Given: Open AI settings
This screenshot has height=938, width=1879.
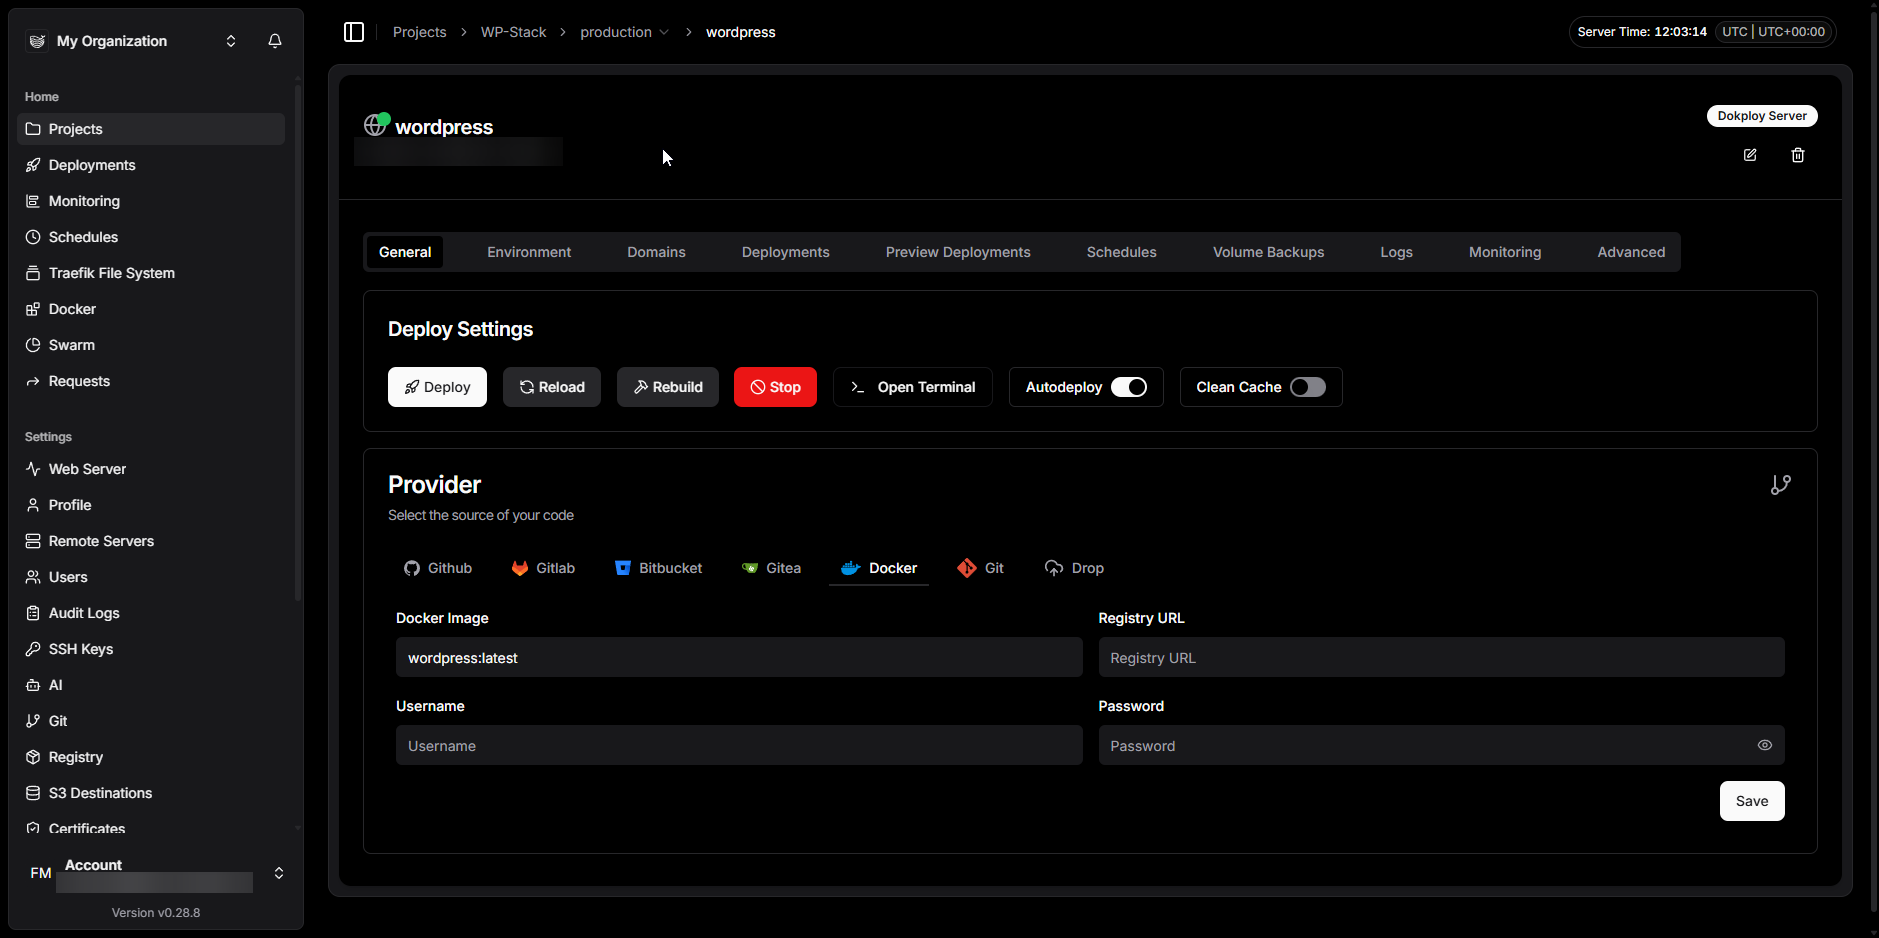Looking at the screenshot, I should point(151,685).
